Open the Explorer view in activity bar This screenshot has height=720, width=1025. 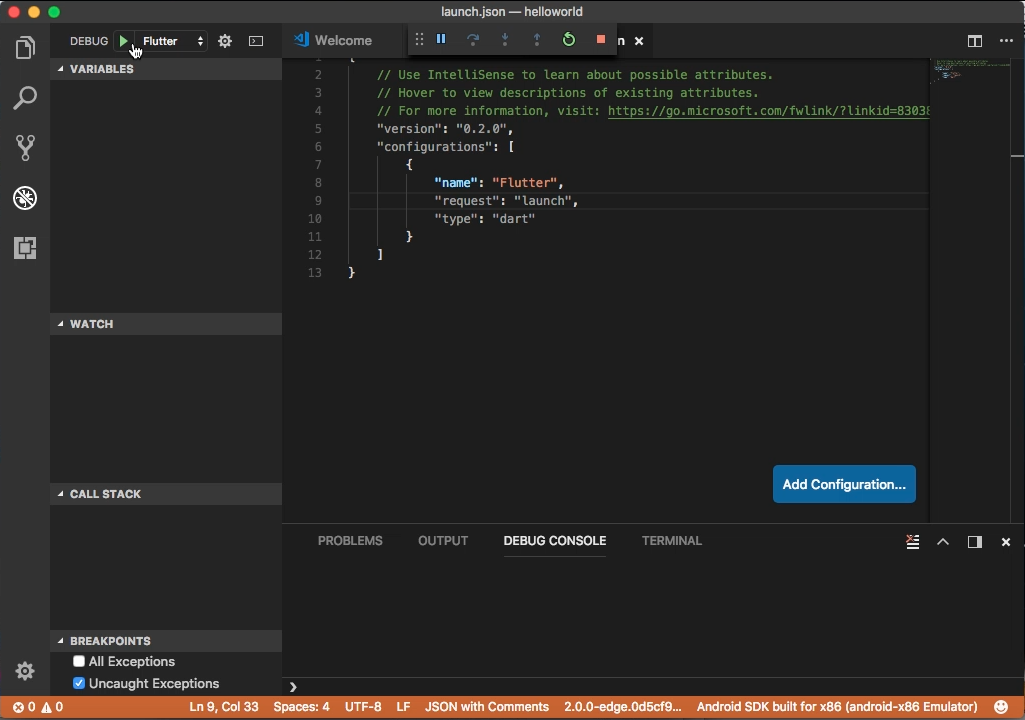tap(25, 47)
